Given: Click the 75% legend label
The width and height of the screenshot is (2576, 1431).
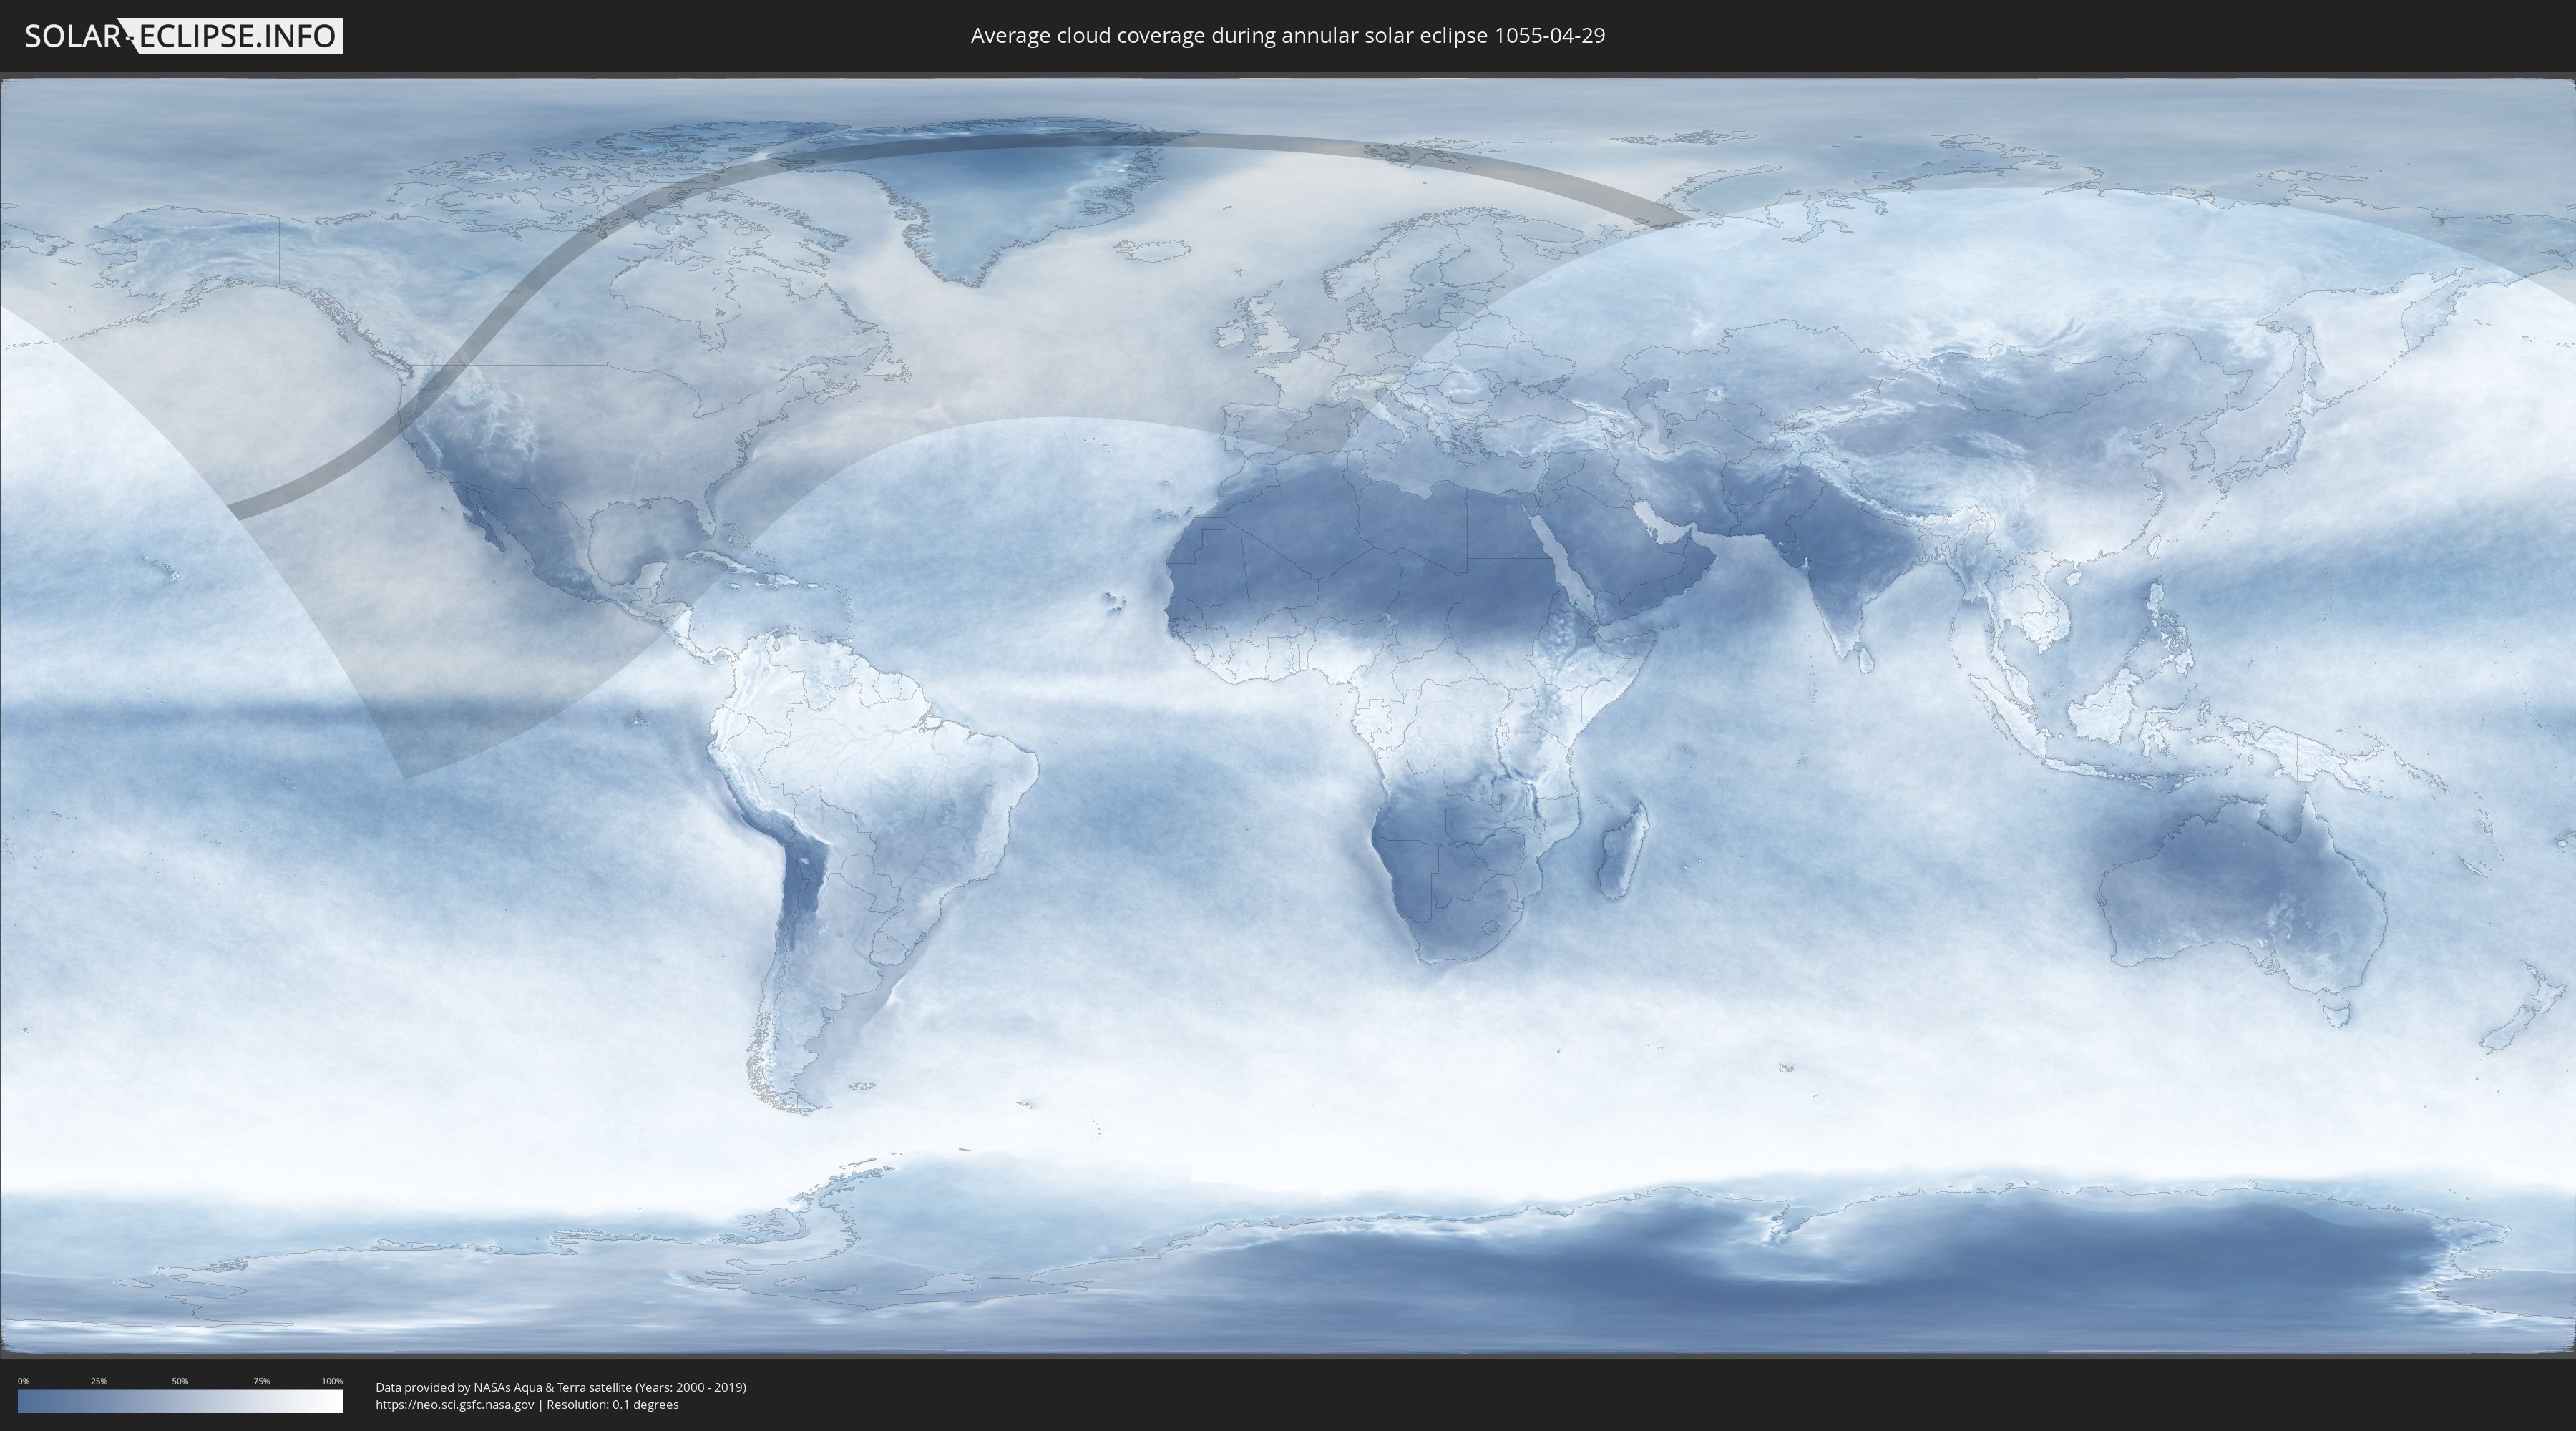Looking at the screenshot, I should (261, 1381).
